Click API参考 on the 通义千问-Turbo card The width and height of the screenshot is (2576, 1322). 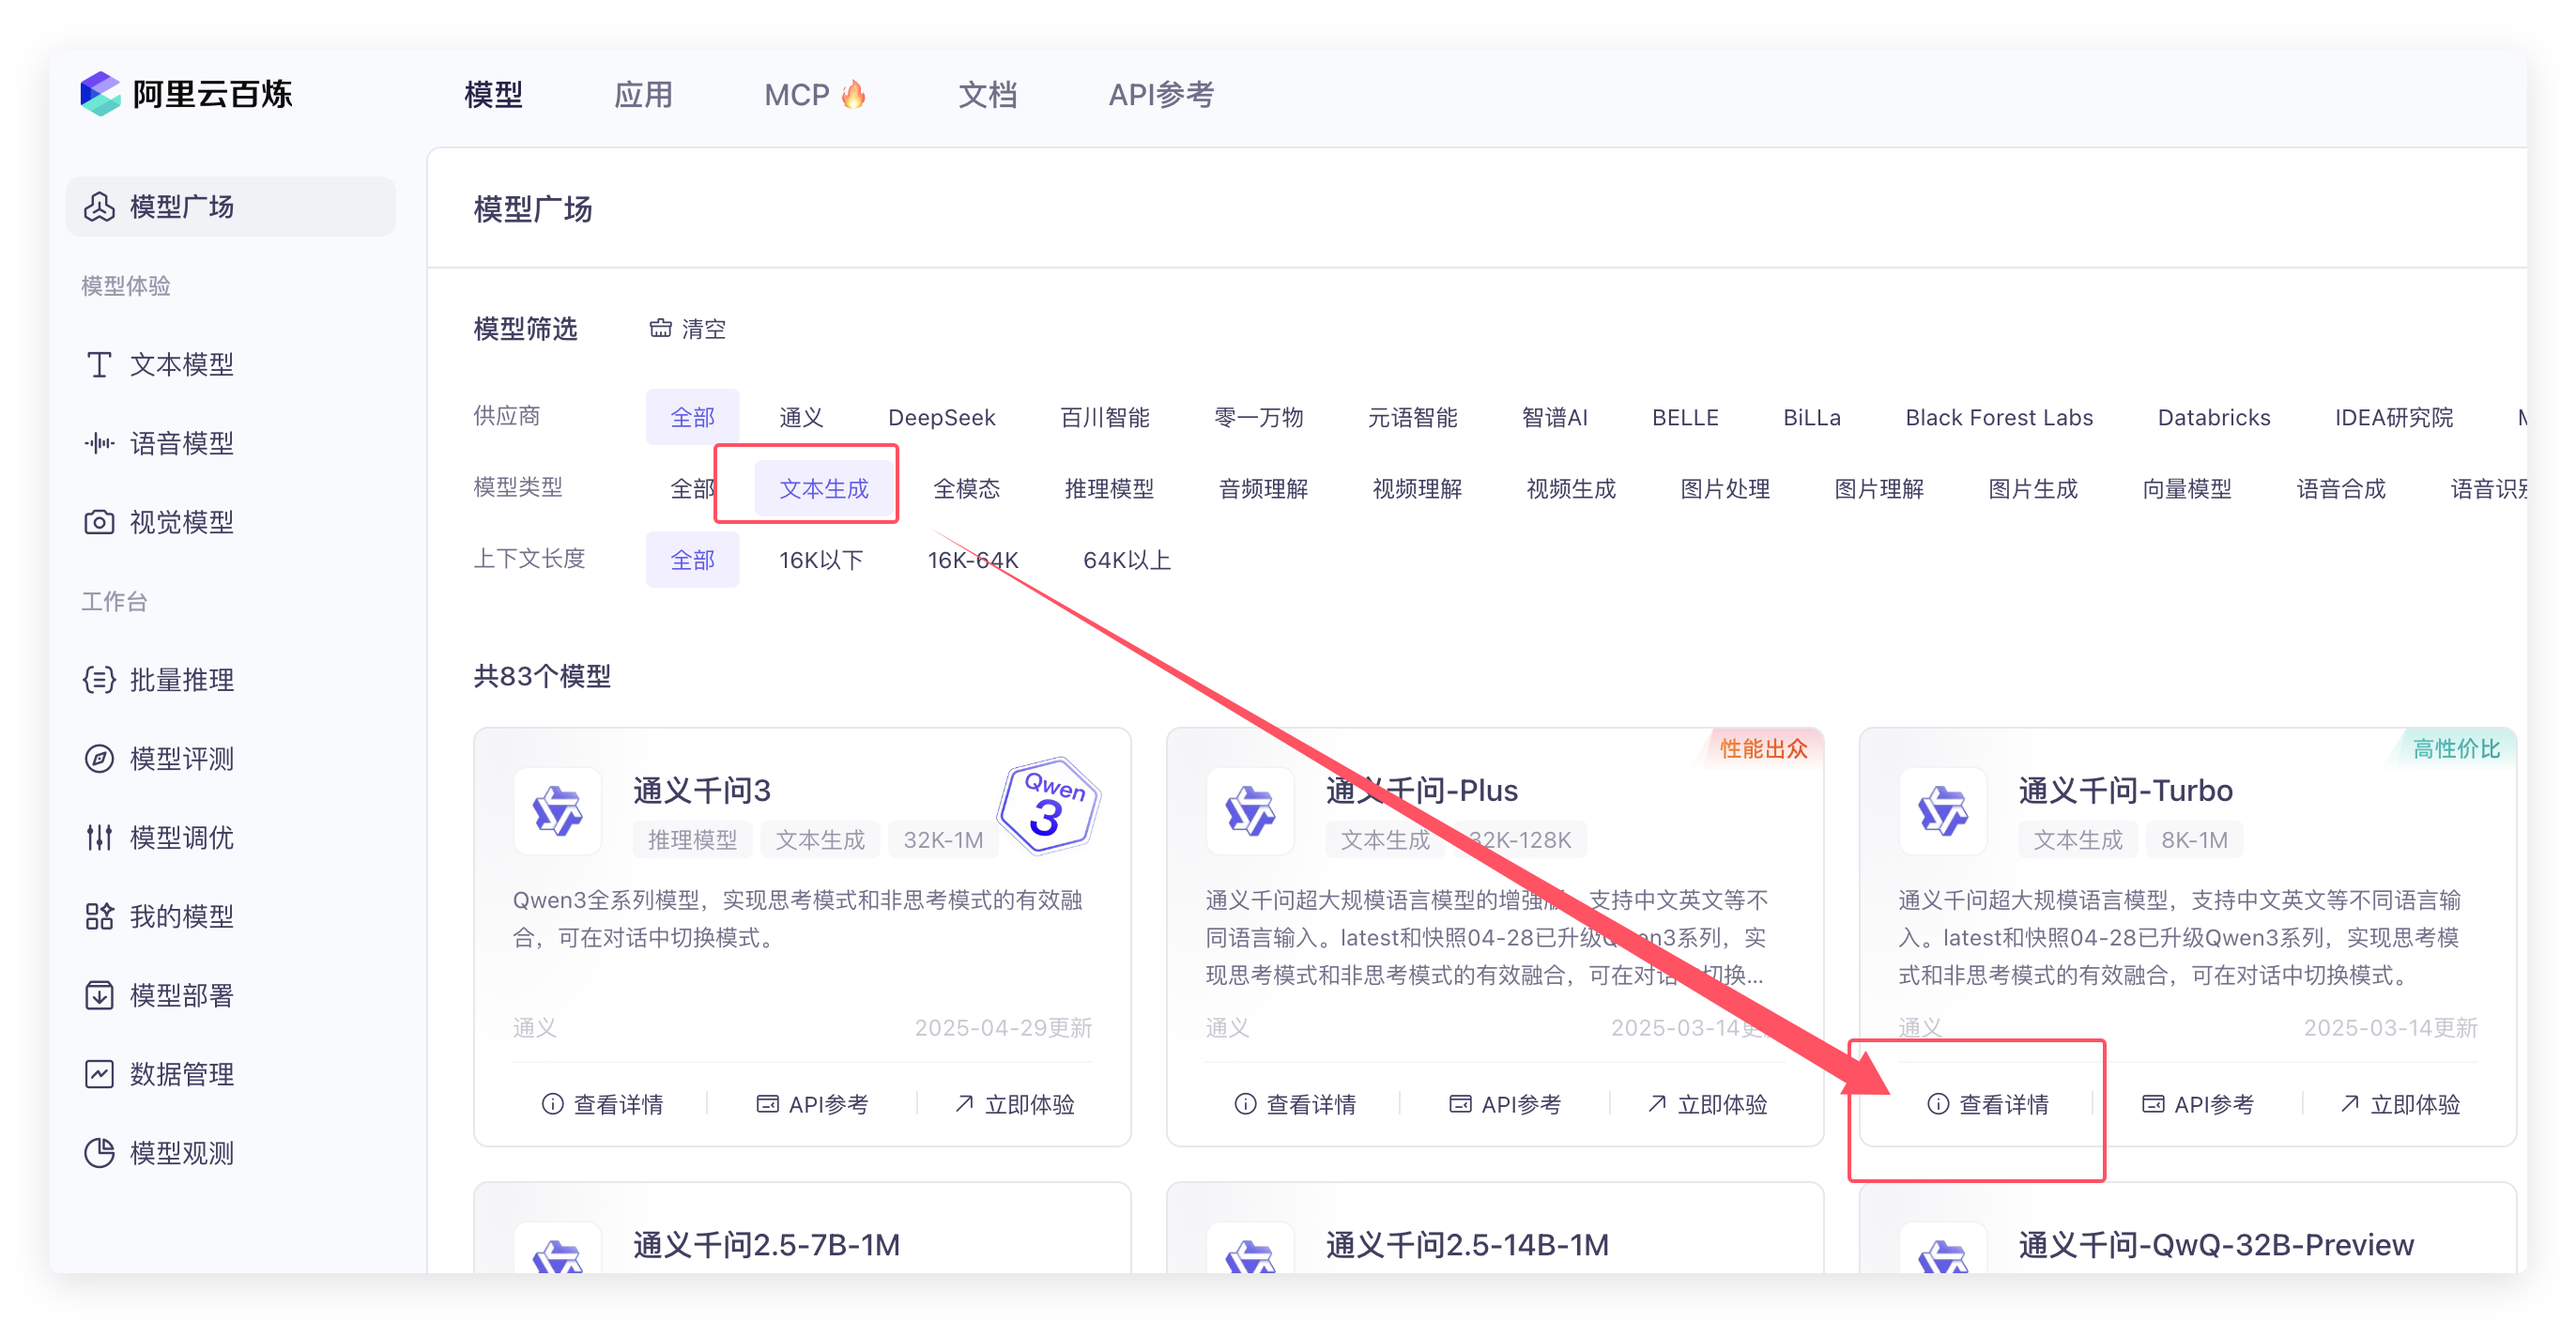pos(2198,1104)
